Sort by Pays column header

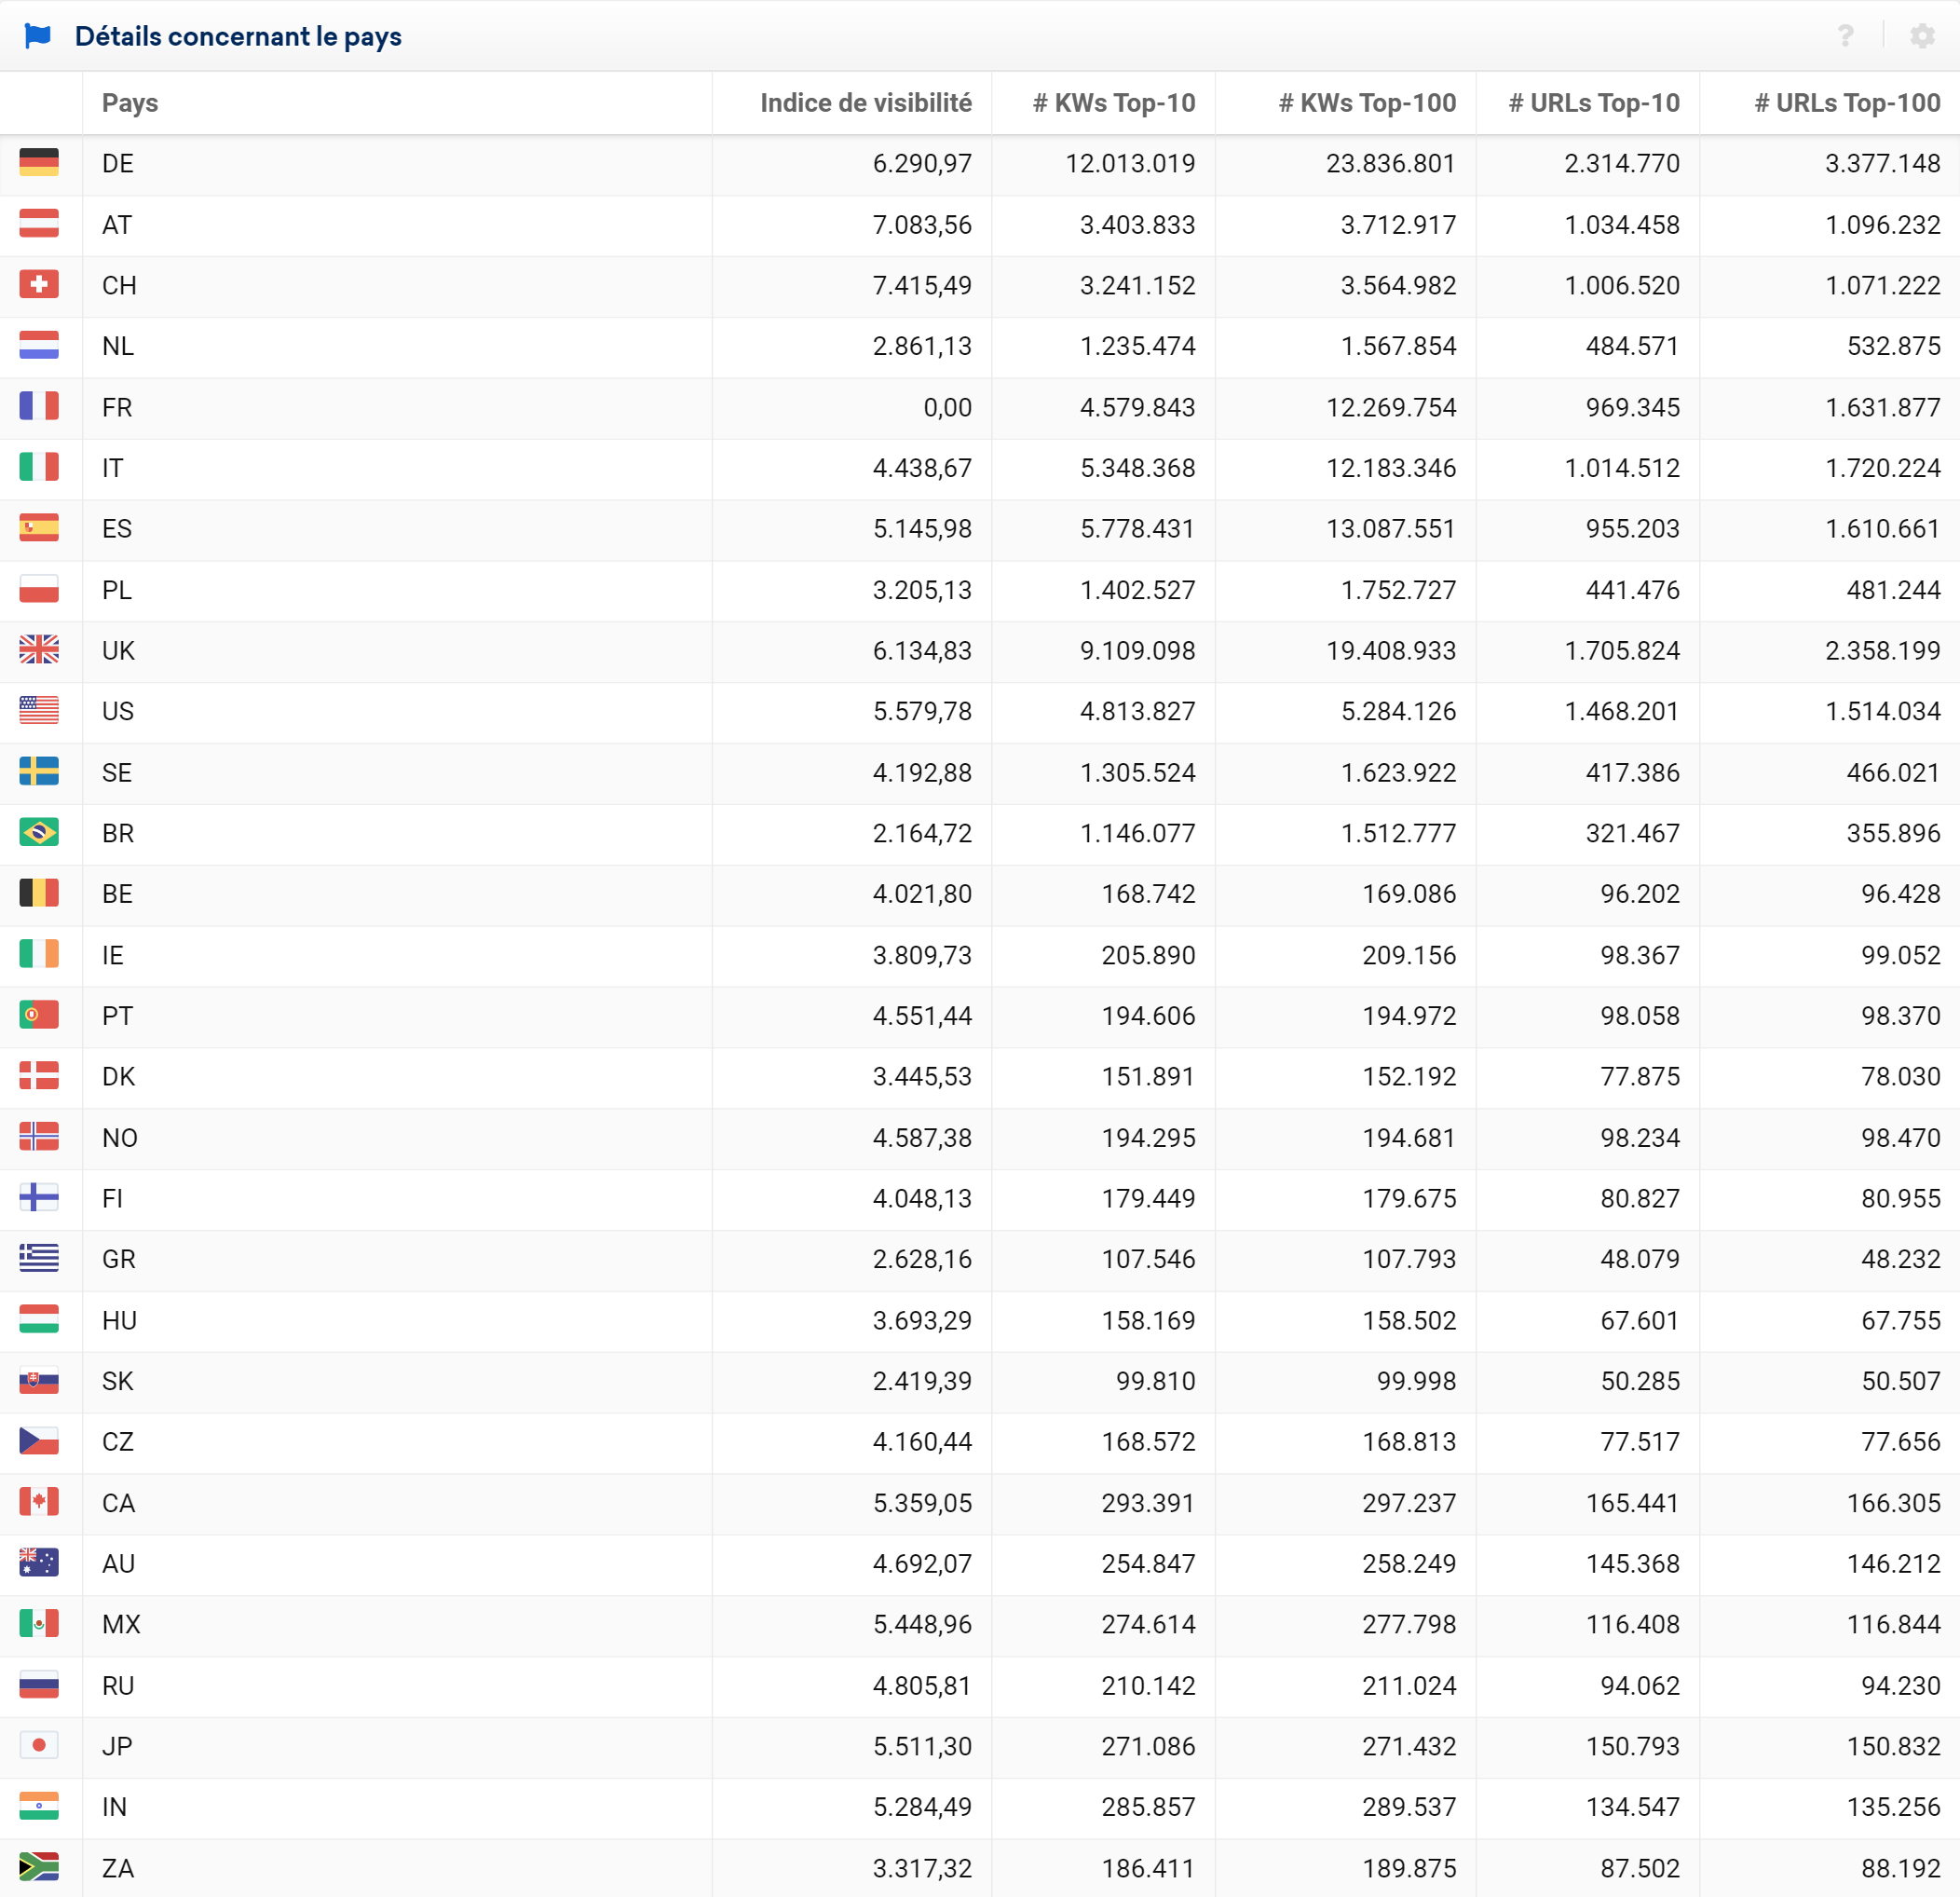tap(130, 103)
